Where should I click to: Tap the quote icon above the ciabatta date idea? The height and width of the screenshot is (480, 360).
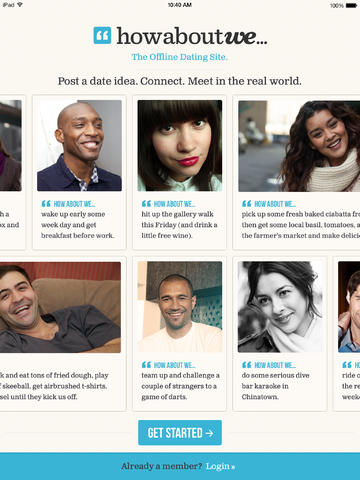(247, 203)
